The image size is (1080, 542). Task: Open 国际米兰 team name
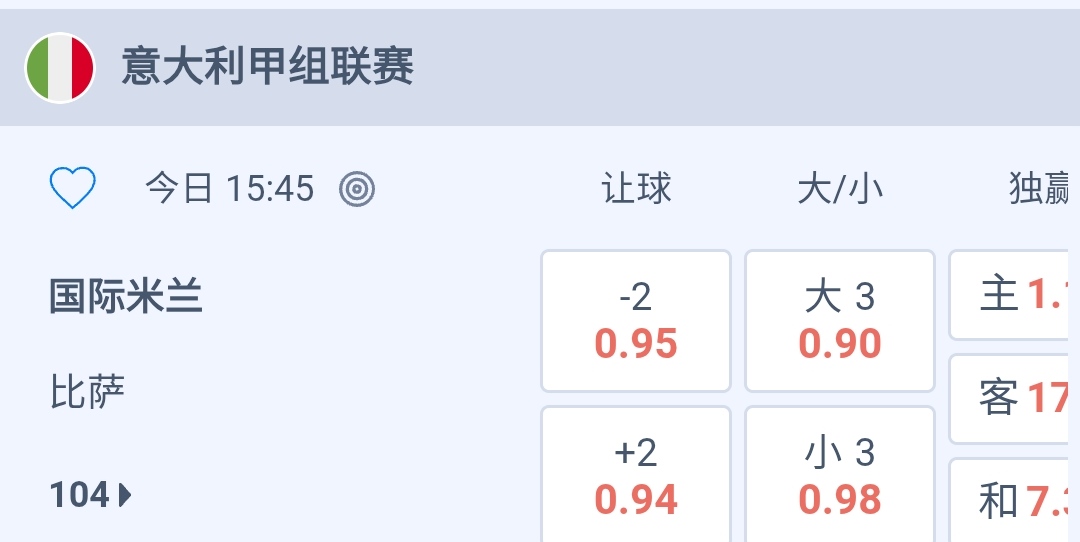[x=126, y=297]
